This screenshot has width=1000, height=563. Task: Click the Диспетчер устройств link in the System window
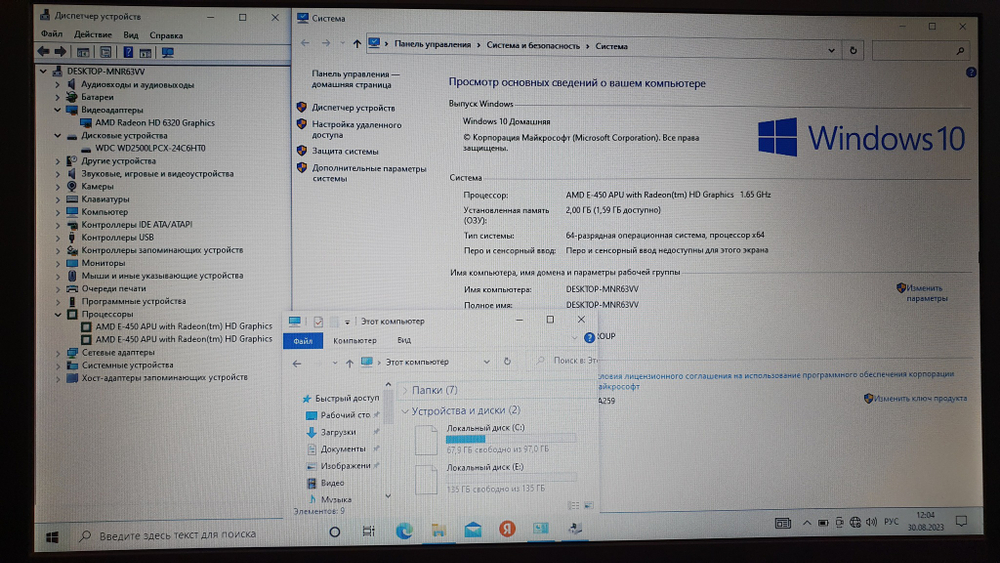353,108
